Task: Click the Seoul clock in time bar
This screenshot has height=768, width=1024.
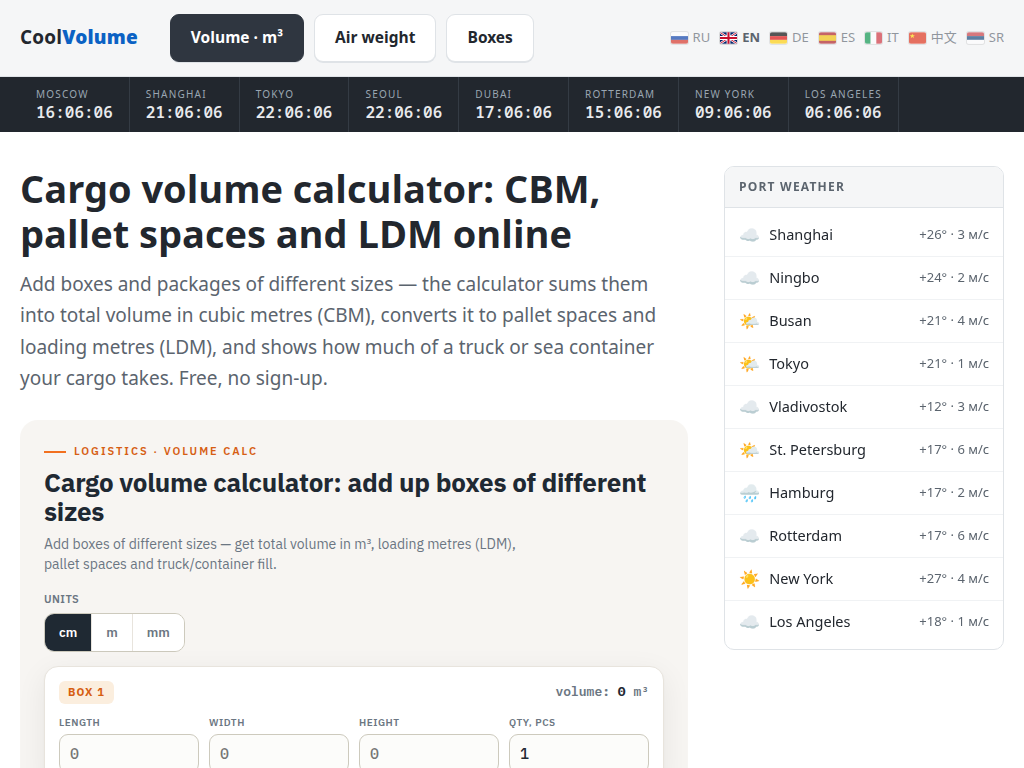Action: [404, 112]
